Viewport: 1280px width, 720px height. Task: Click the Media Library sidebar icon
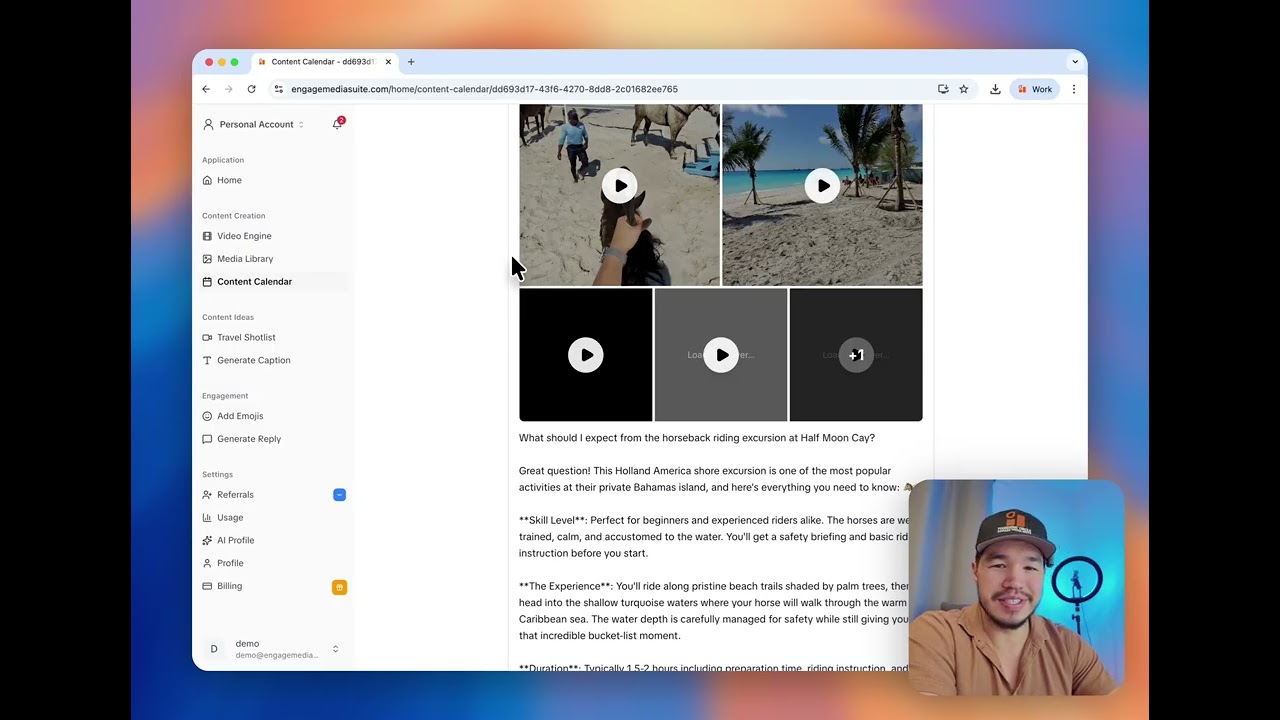207,259
